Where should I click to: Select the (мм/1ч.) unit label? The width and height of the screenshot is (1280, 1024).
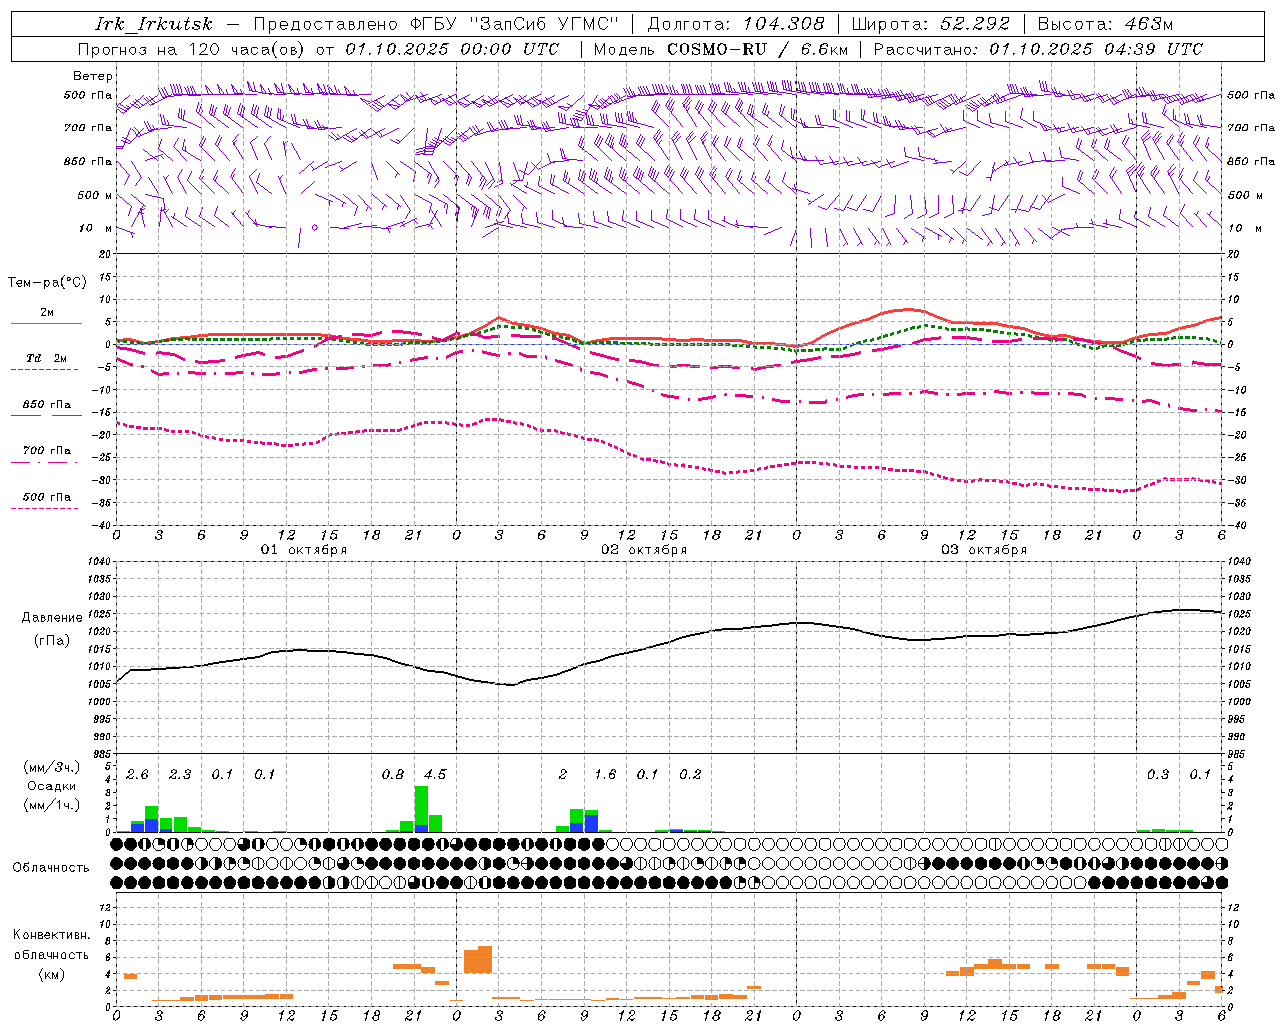52,805
